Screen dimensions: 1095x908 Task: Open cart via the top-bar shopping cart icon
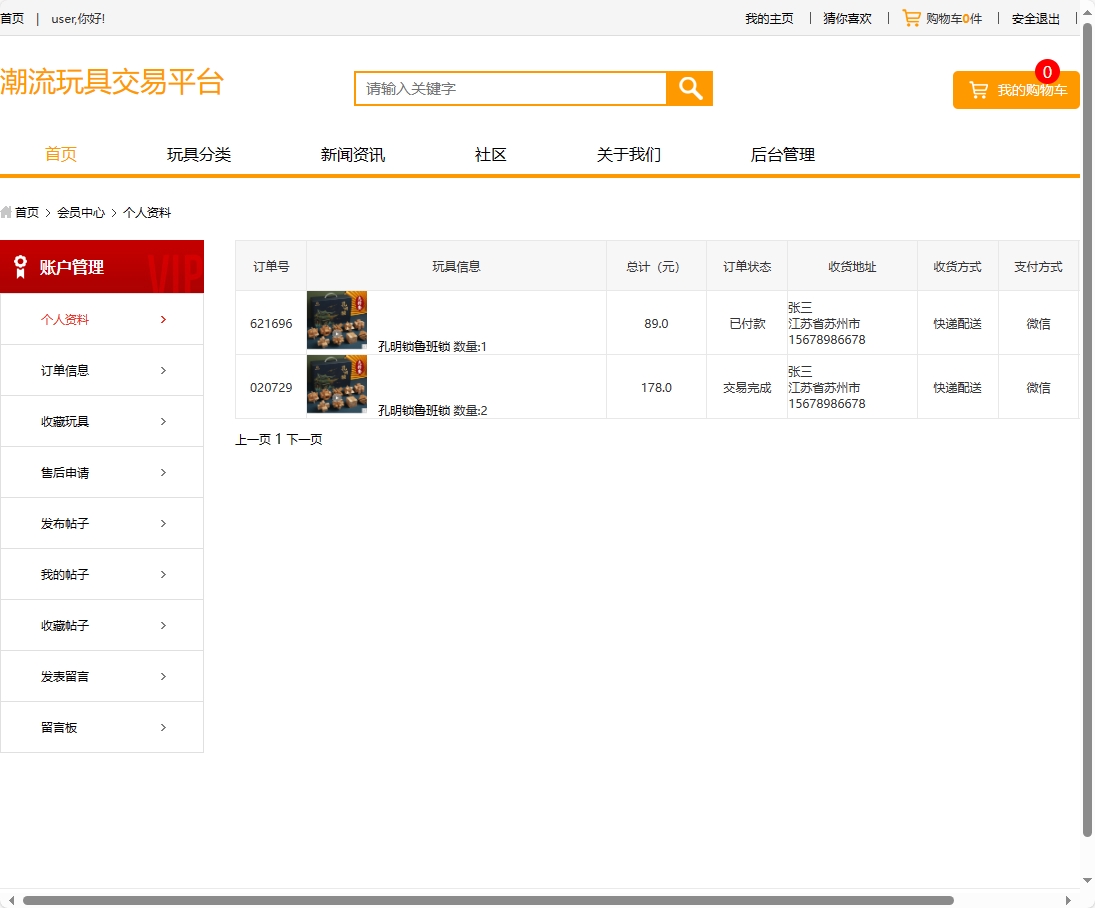911,18
